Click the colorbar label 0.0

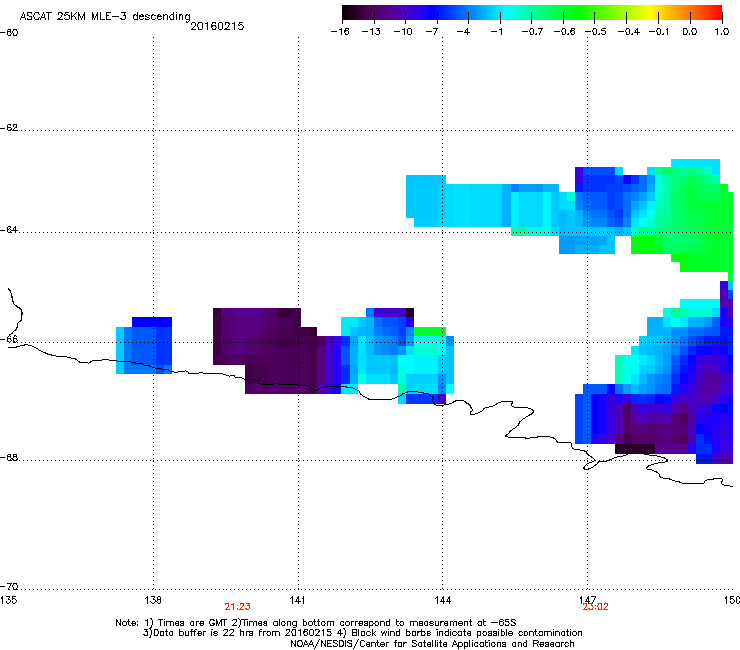[x=690, y=32]
